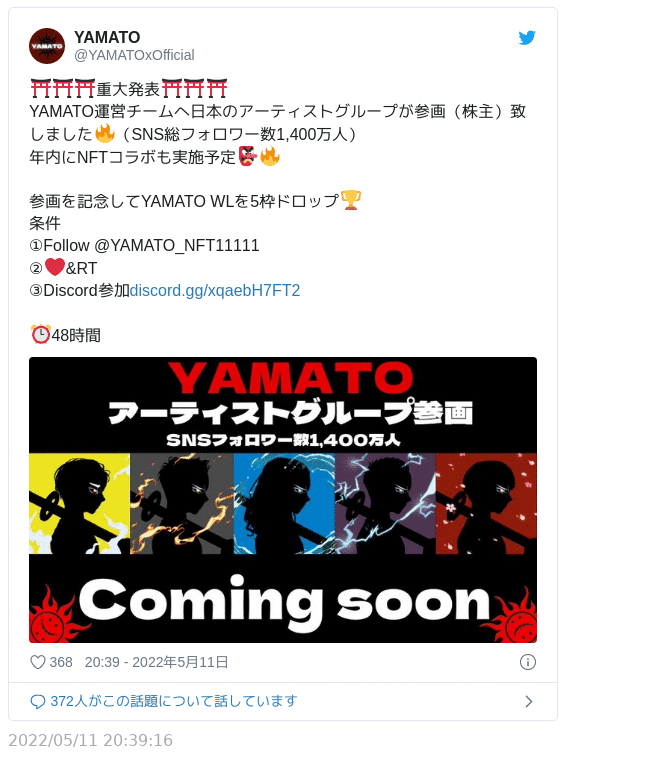Viewport: 660px width, 761px height.
Task: Click the red sakura silhouette character panel
Action: coord(486,503)
